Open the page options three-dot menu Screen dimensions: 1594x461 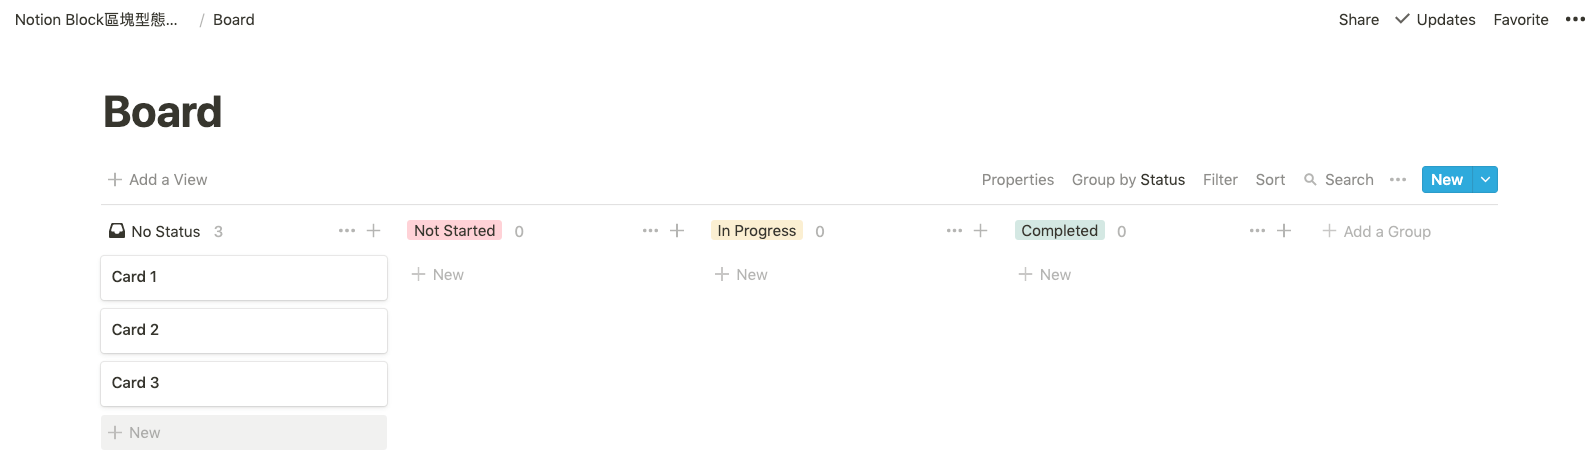tap(1575, 19)
